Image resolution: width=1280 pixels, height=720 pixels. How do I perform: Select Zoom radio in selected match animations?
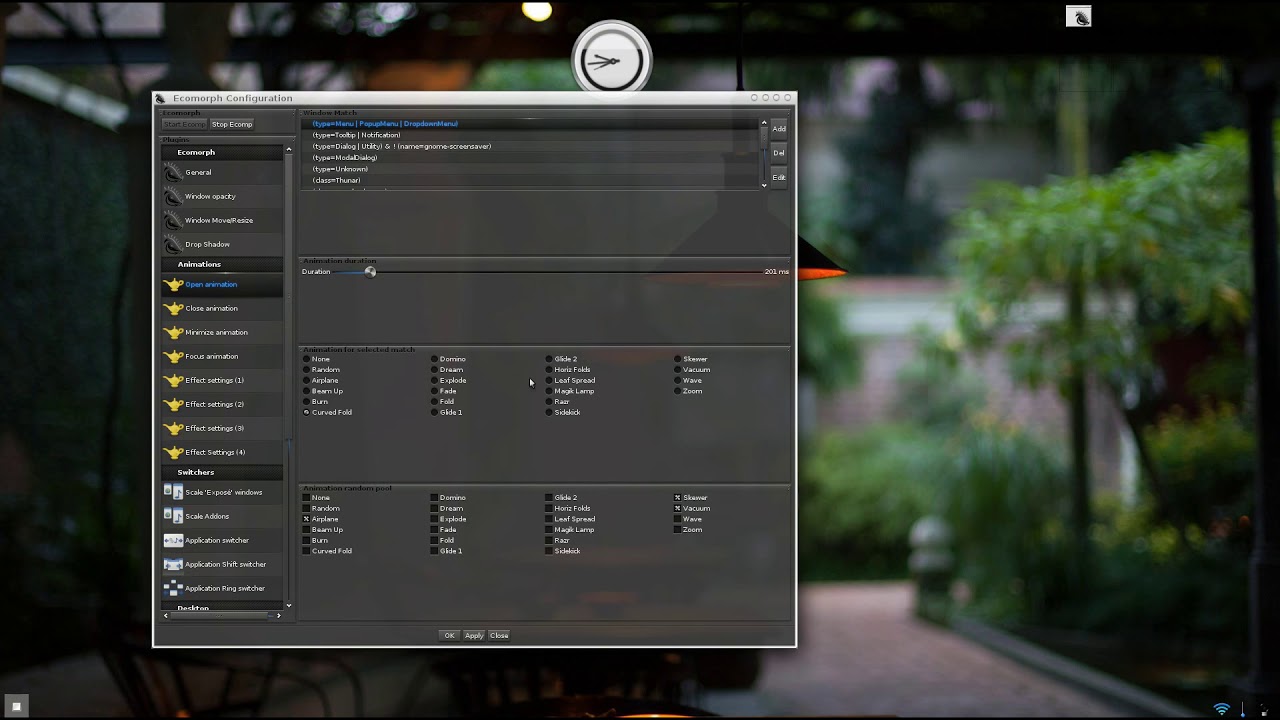[677, 391]
